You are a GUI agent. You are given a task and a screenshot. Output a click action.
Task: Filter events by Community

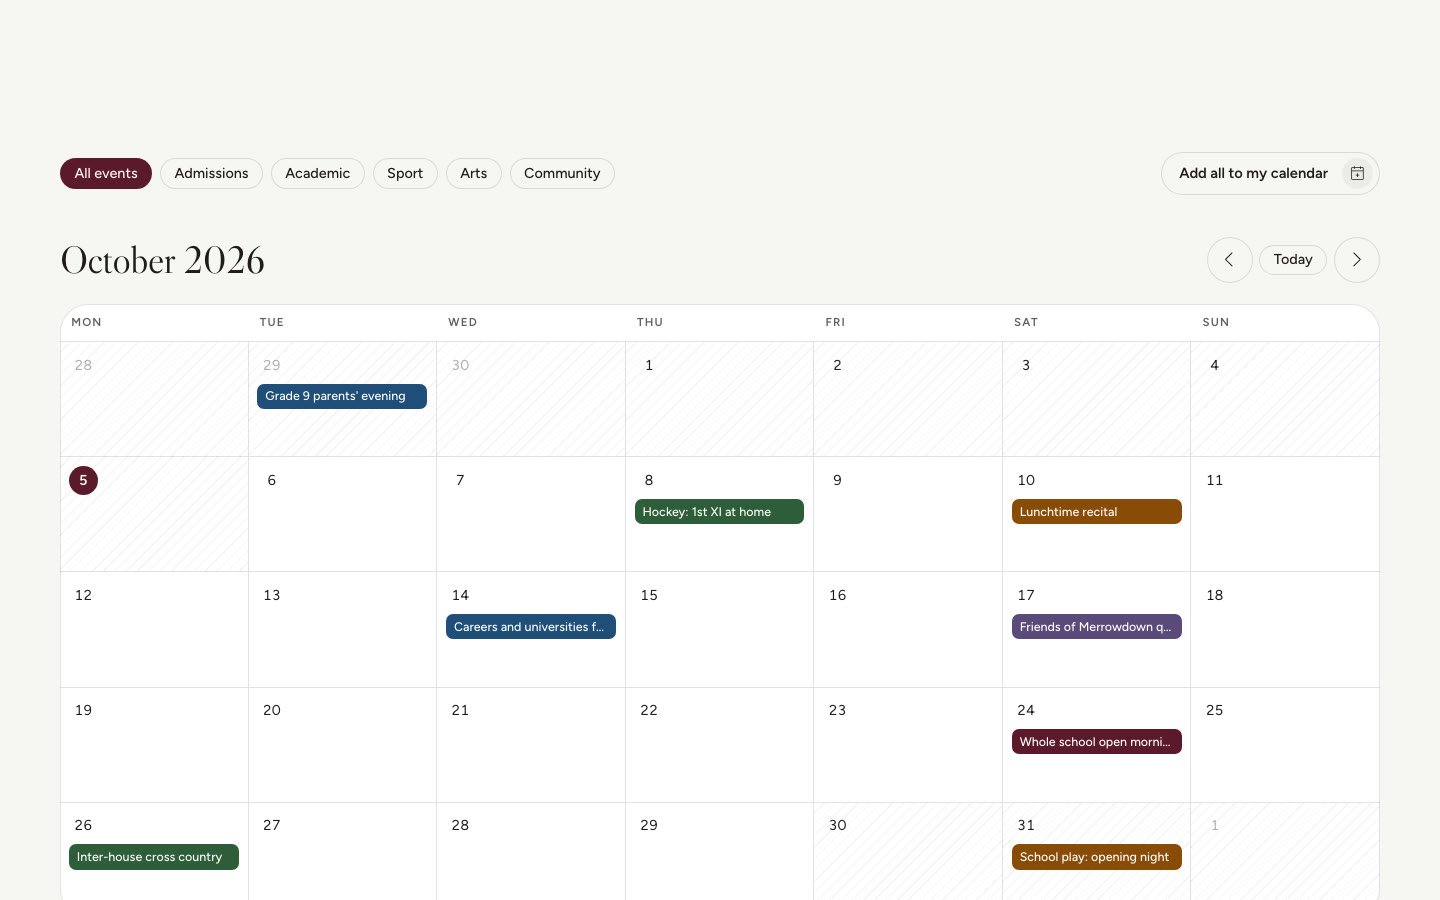point(562,174)
